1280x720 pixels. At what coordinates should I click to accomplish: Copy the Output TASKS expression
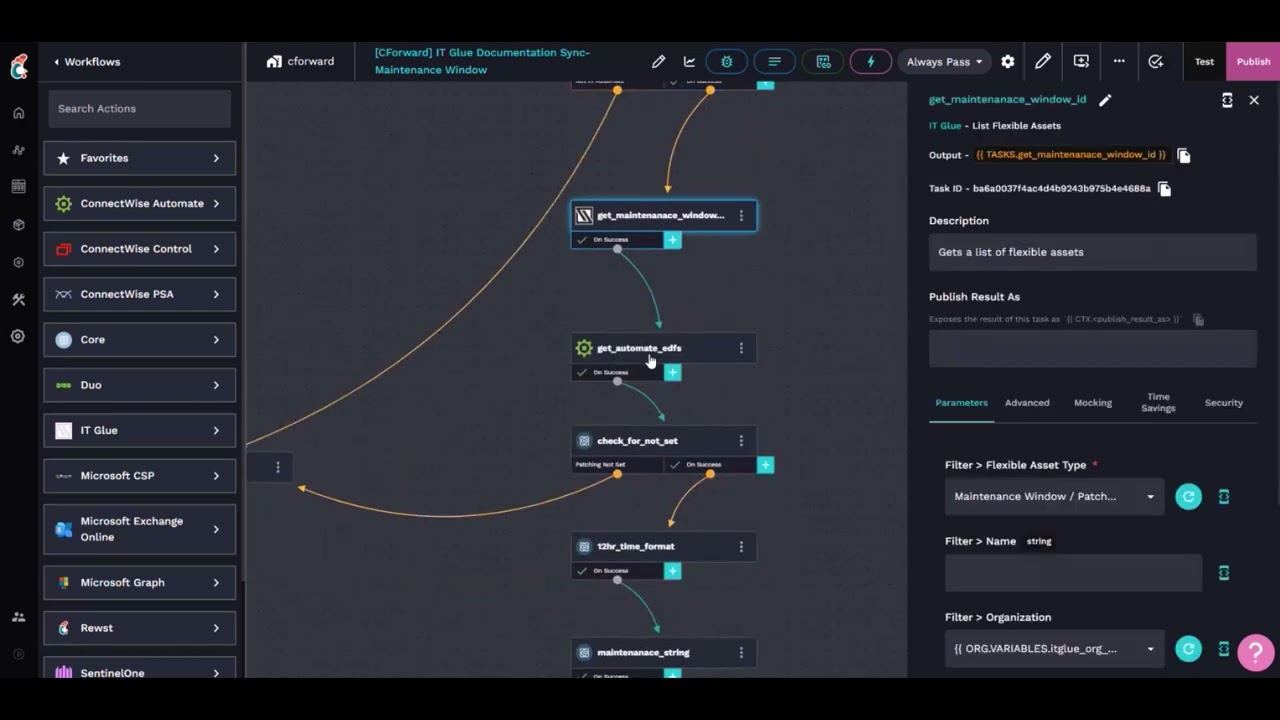coord(1184,155)
